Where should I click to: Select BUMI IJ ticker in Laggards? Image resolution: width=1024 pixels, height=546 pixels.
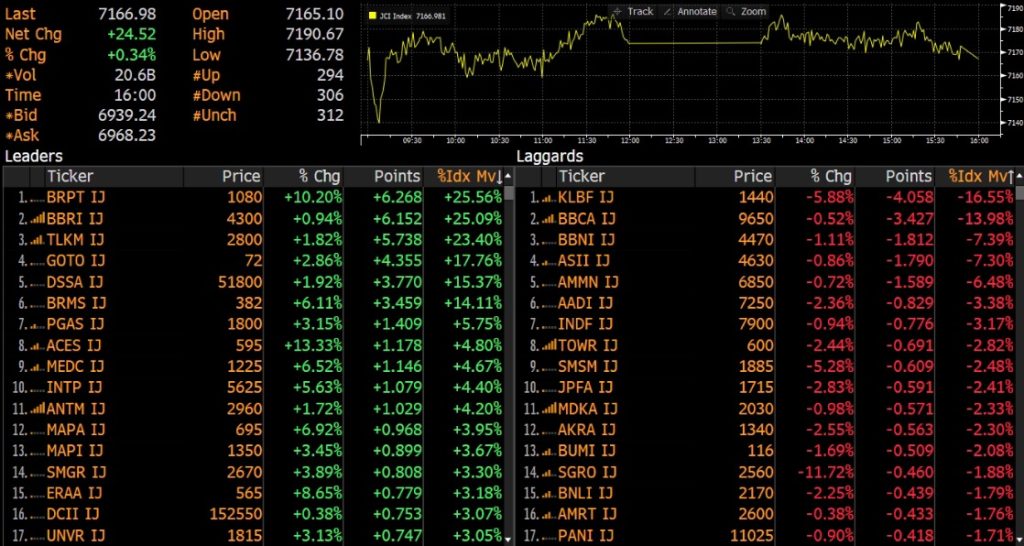coord(586,451)
